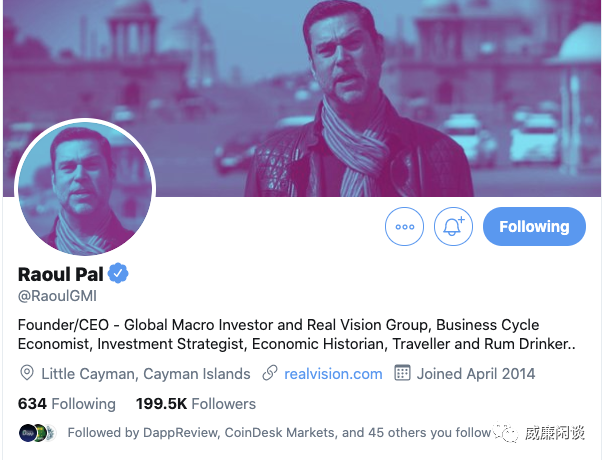Open the three-dot more options menu
Image resolution: width=604 pixels, height=460 pixels.
point(404,226)
